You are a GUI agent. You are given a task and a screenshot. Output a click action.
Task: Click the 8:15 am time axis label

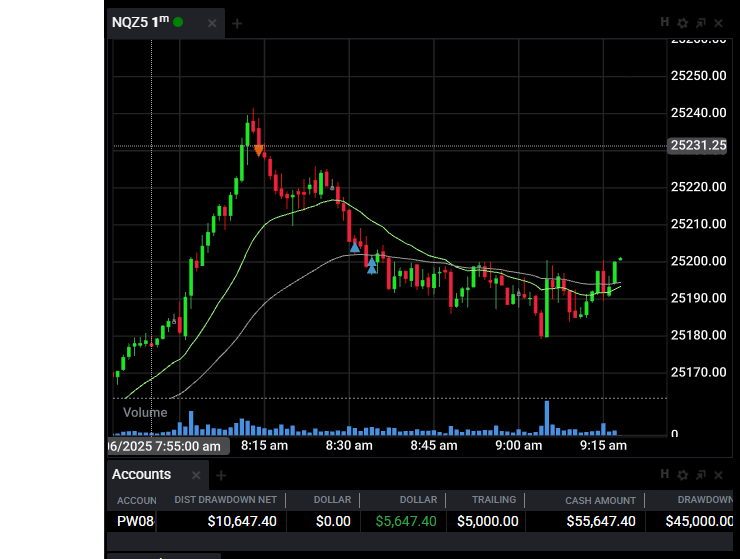point(264,446)
